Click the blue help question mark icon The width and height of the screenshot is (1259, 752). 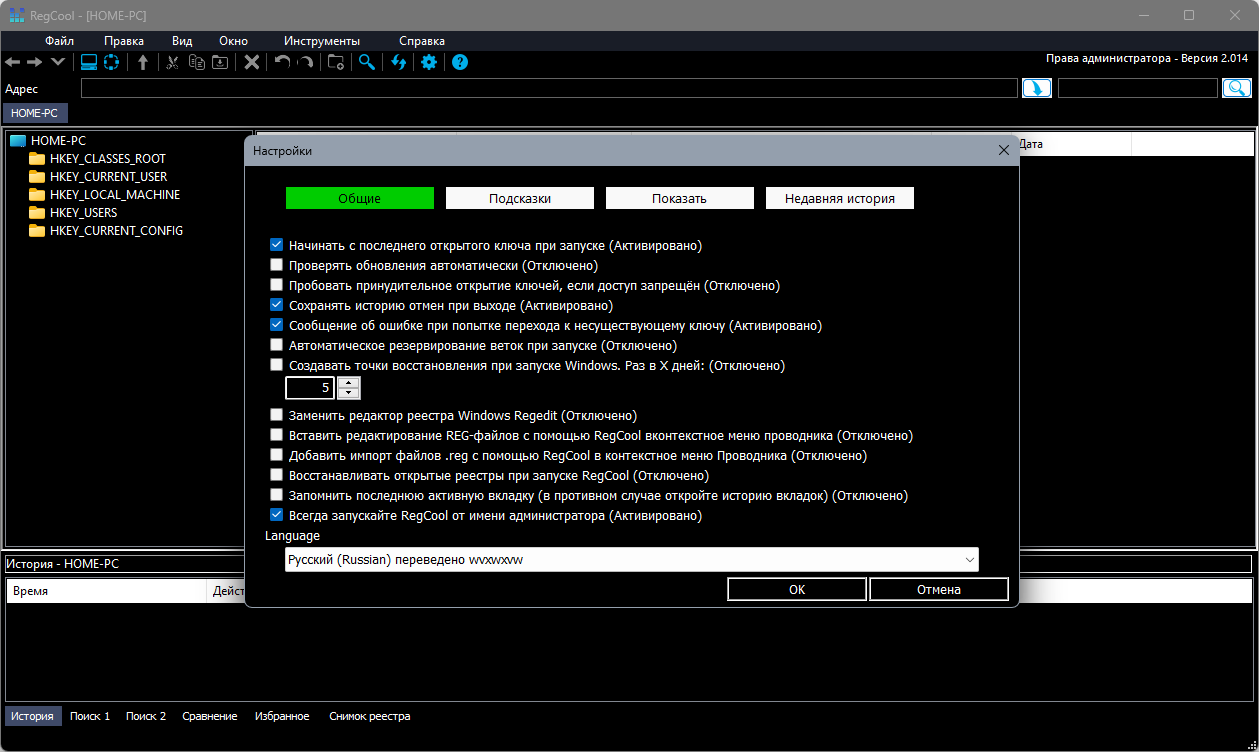[x=460, y=62]
